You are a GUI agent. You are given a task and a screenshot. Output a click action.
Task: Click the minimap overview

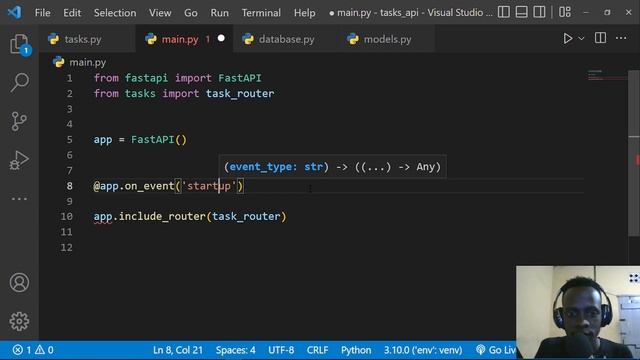click(607, 75)
